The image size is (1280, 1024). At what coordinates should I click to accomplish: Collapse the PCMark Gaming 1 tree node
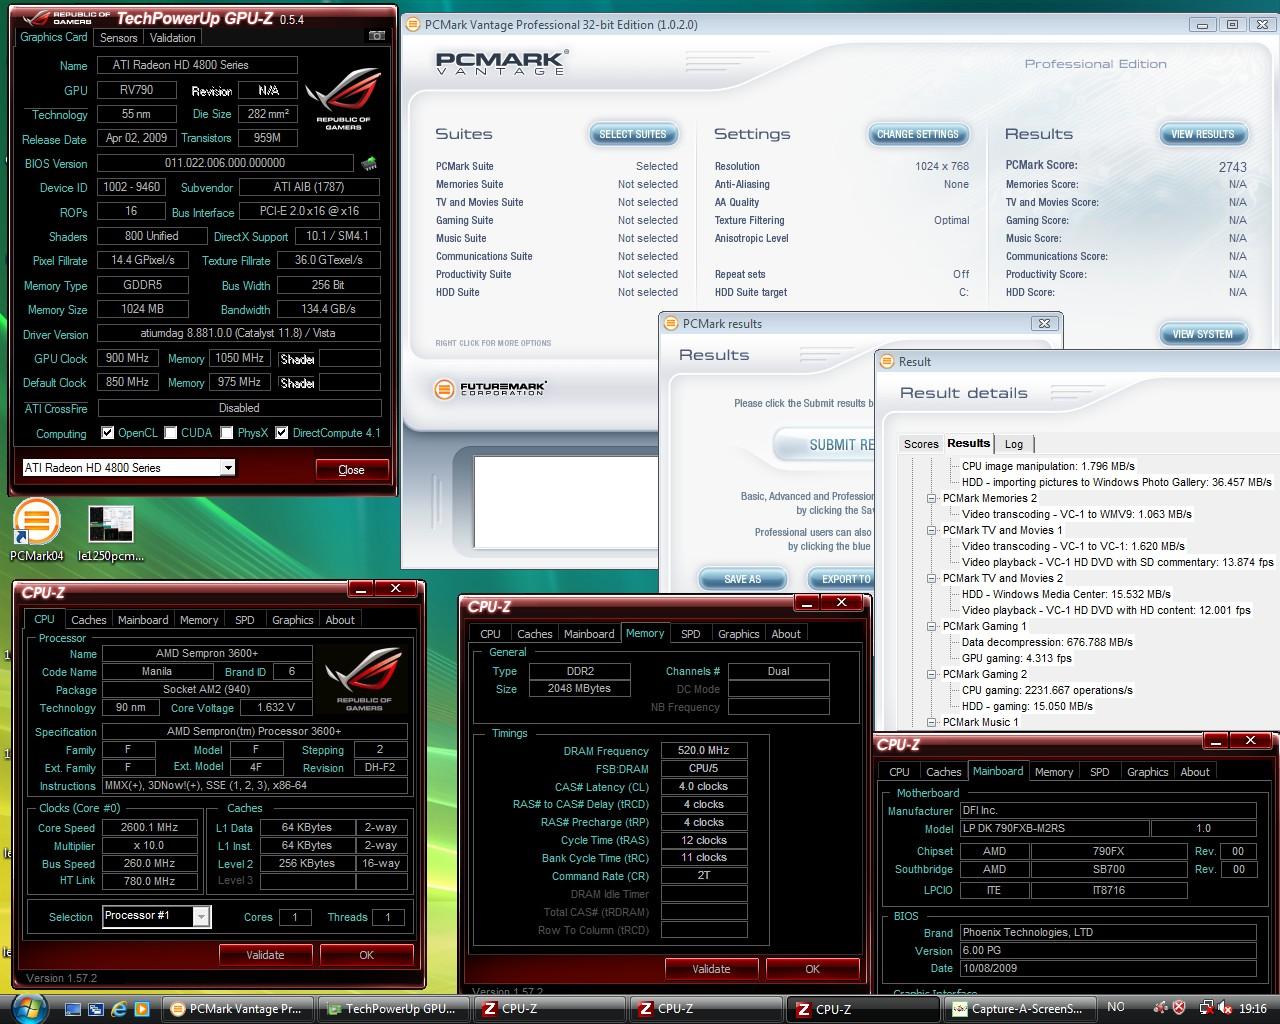pyautogui.click(x=931, y=626)
